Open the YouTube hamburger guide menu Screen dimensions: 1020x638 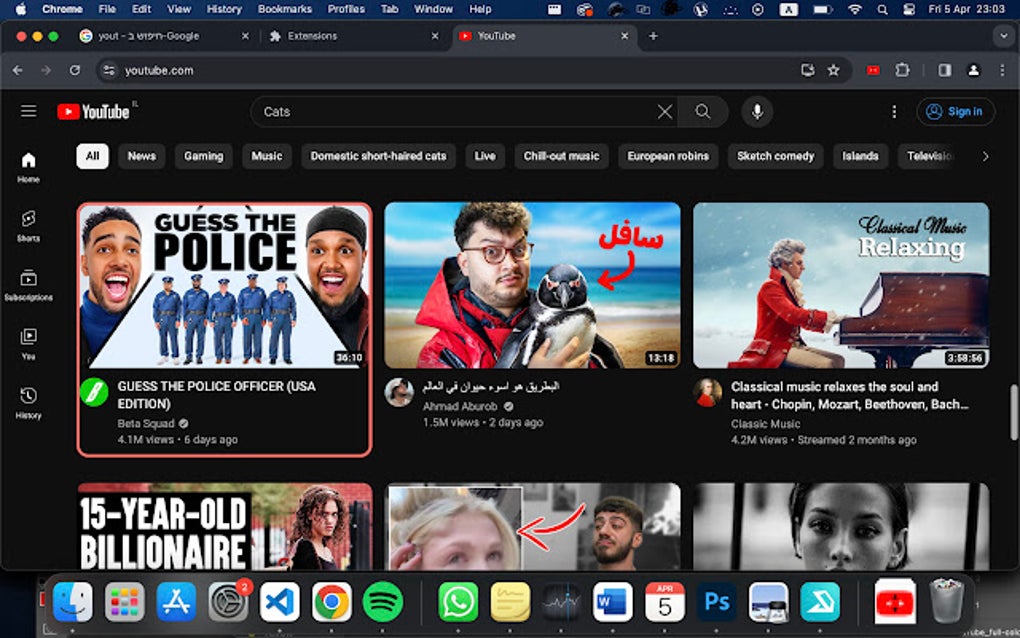(28, 111)
